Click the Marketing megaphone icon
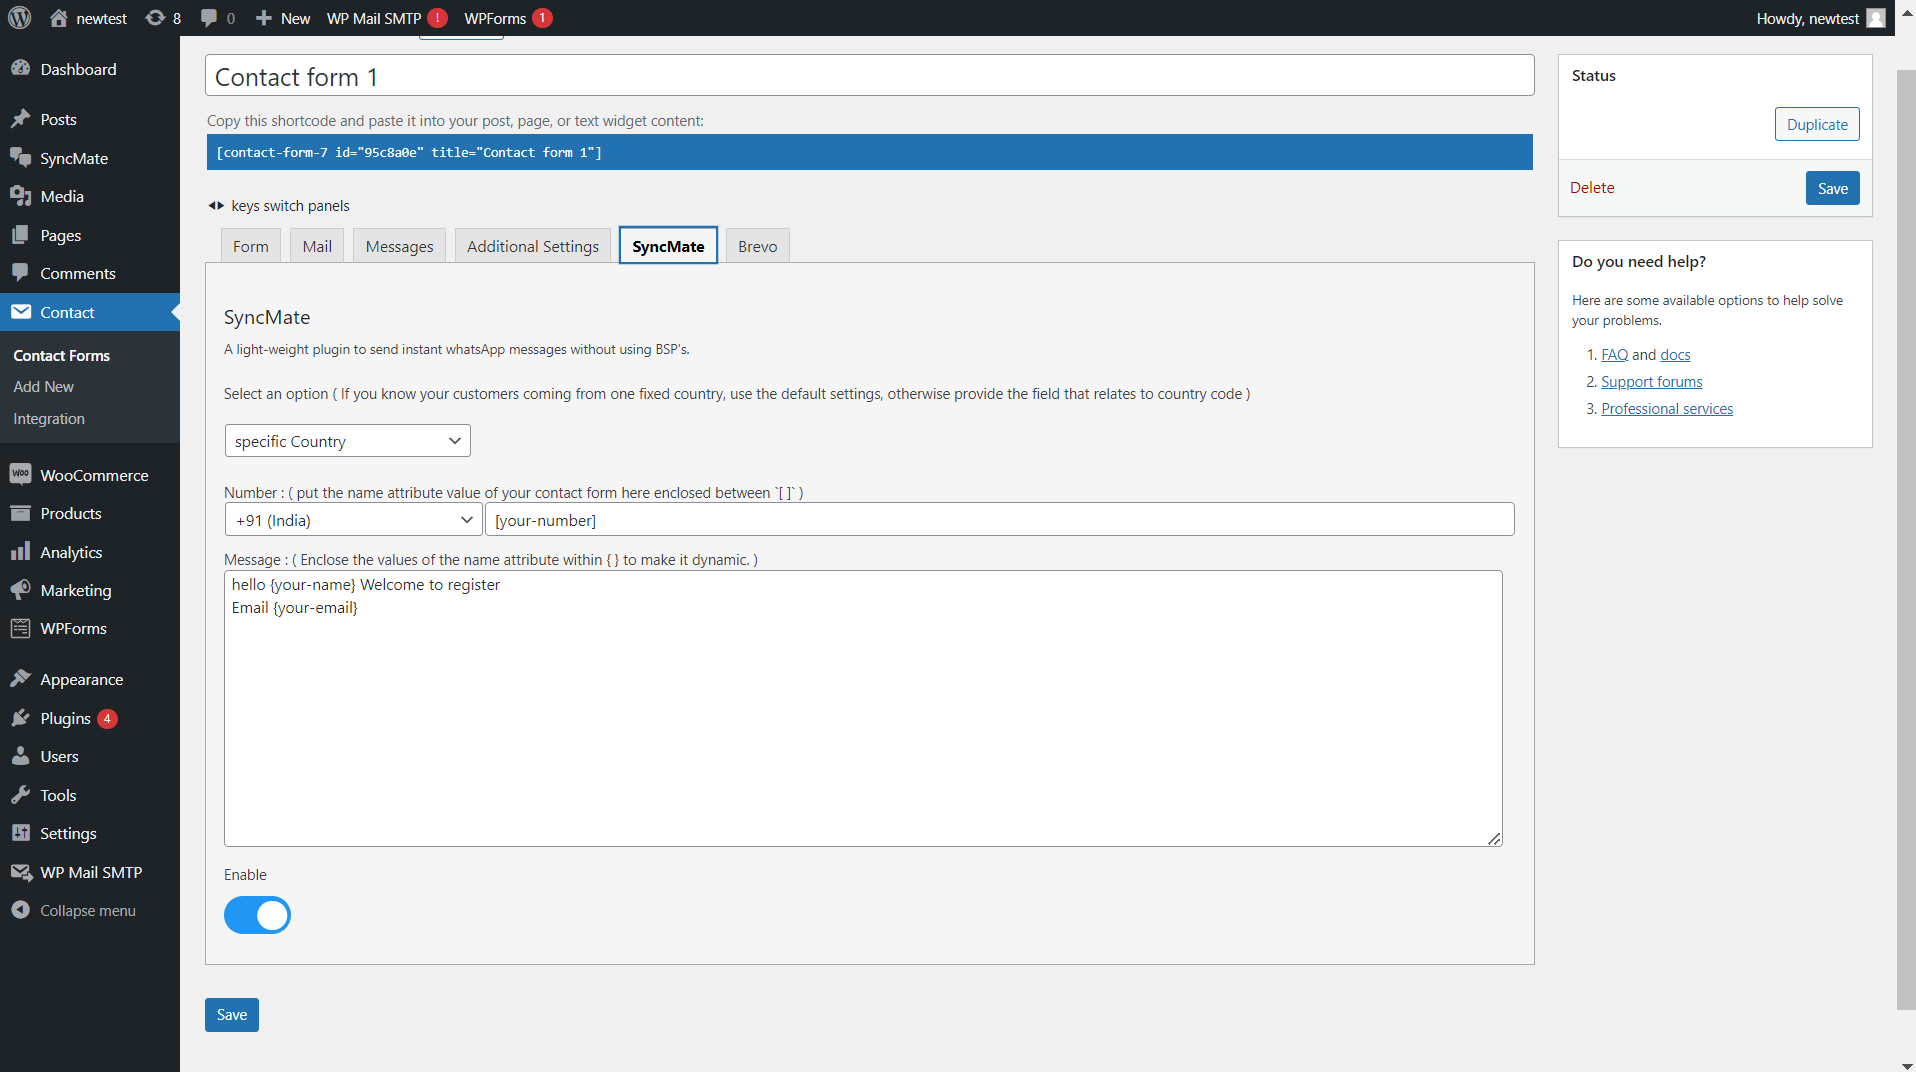1916x1072 pixels. point(21,590)
